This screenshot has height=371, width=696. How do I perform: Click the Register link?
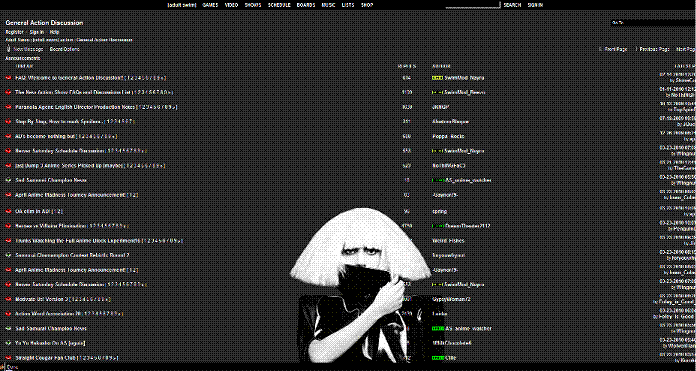pyautogui.click(x=14, y=32)
